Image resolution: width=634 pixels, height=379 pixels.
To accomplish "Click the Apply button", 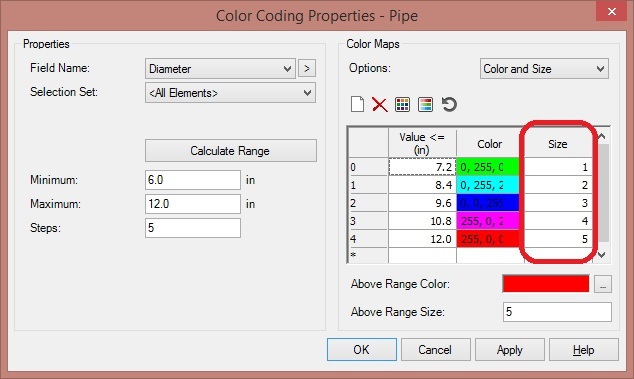I will tap(509, 349).
